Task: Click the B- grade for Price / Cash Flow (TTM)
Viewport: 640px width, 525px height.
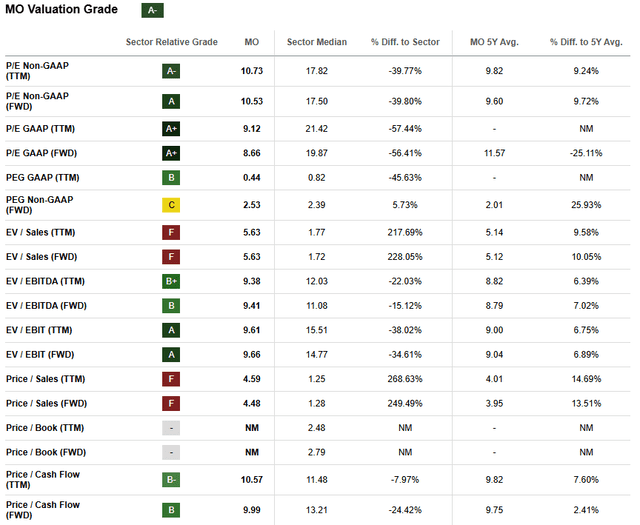Action: pos(172,481)
